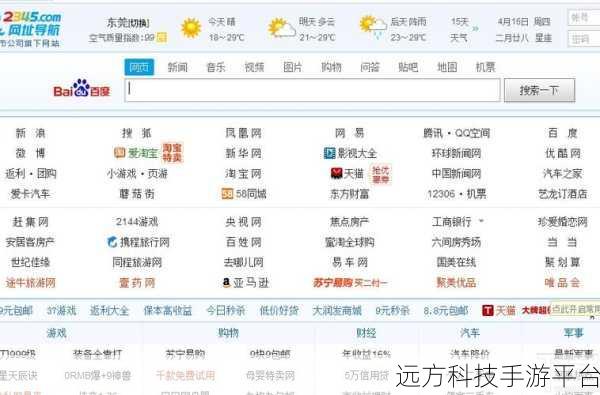The image size is (600, 395).
Task: Open 亚马逊 with Amazon icon
Action: pos(246,283)
